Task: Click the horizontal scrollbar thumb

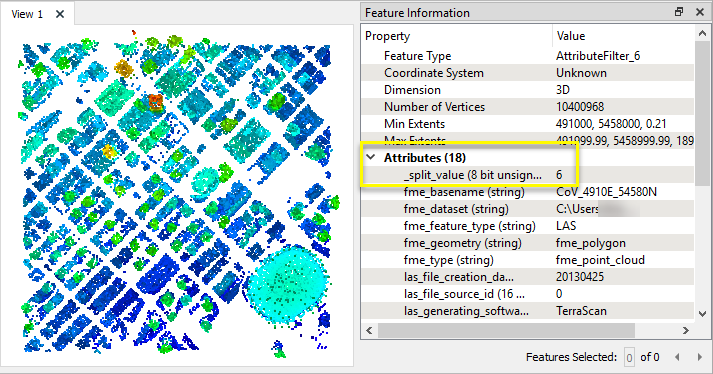Action: click(506, 331)
